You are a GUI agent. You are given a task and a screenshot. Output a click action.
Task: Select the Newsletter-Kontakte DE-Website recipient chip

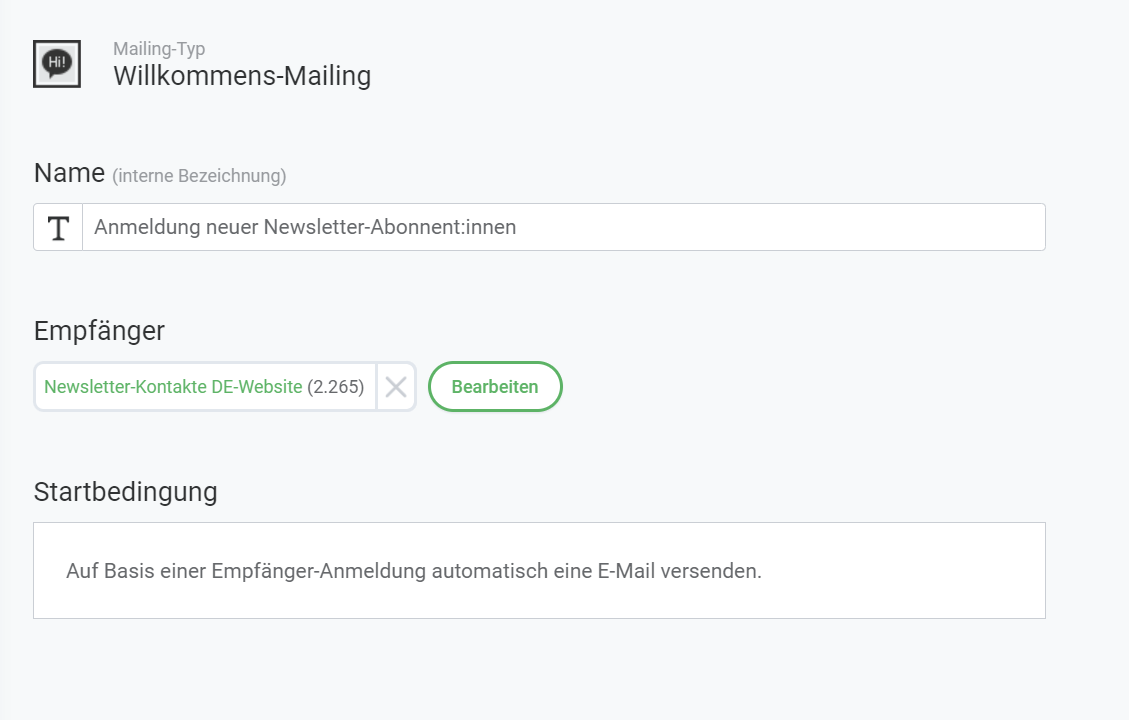coord(172,386)
